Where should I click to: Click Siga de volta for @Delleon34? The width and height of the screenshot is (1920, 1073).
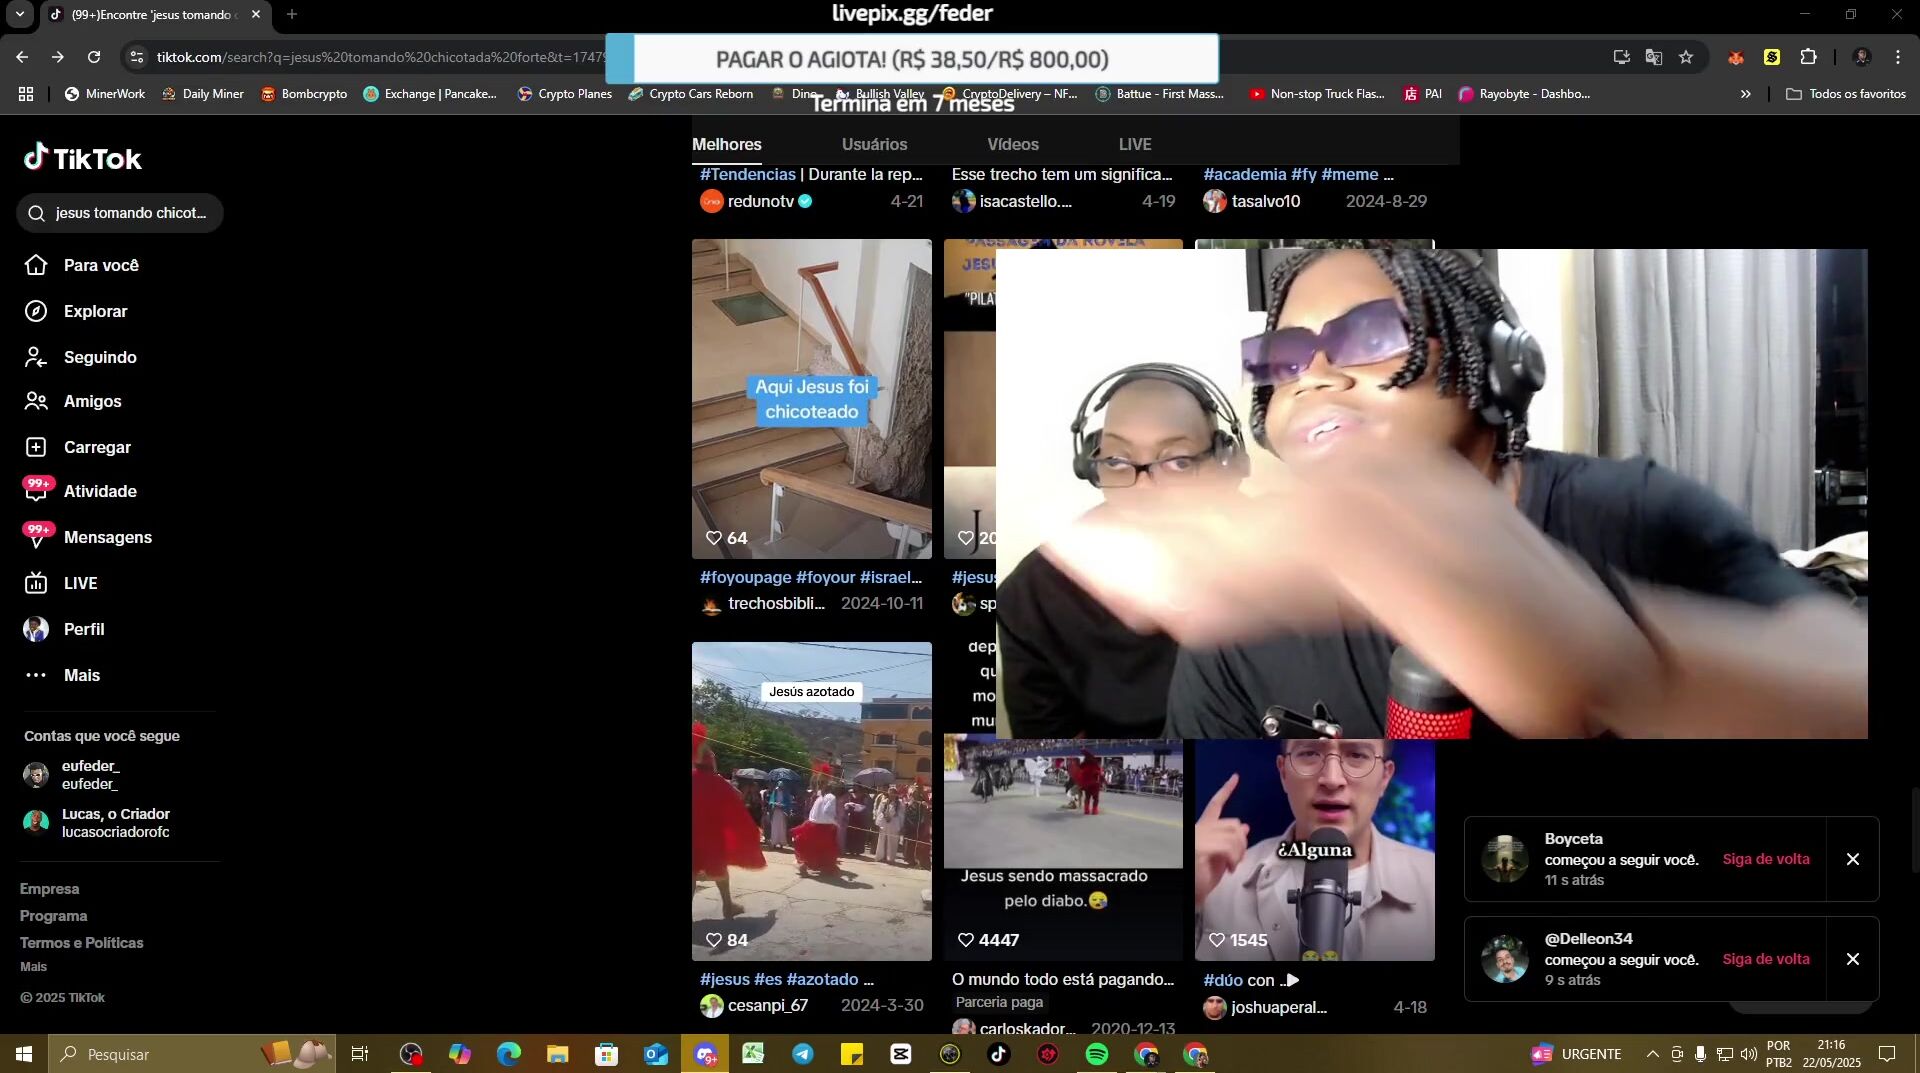1765,959
